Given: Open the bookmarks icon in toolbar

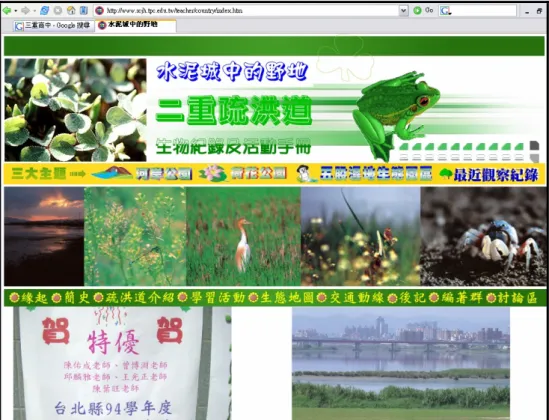Looking at the screenshot, I should pos(84,10).
